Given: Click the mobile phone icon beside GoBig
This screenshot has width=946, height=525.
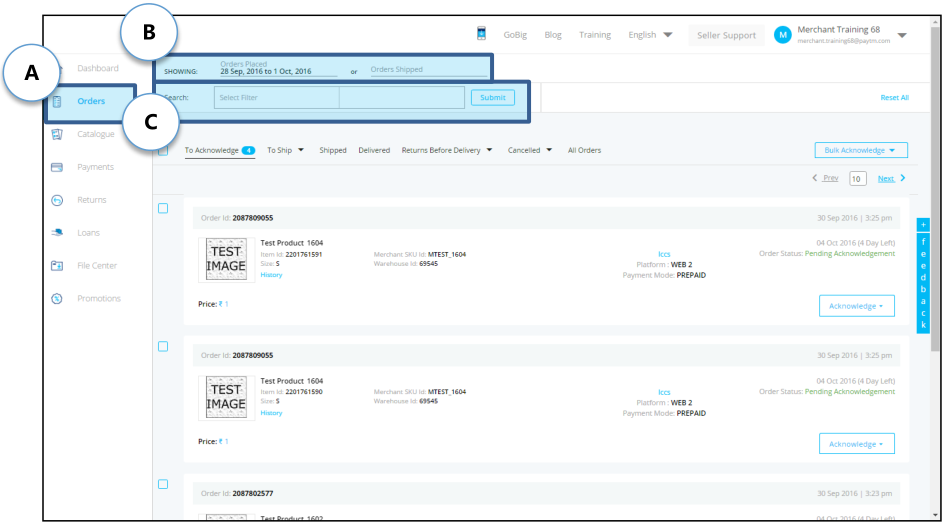Looking at the screenshot, I should [481, 34].
